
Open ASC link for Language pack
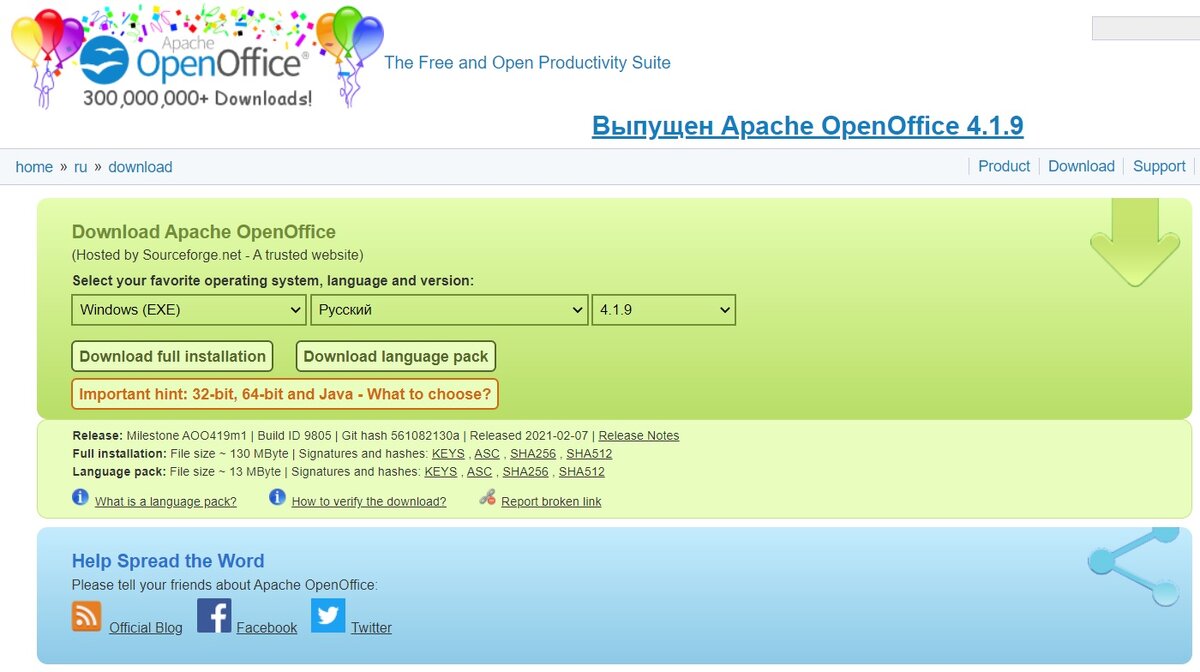(x=480, y=472)
